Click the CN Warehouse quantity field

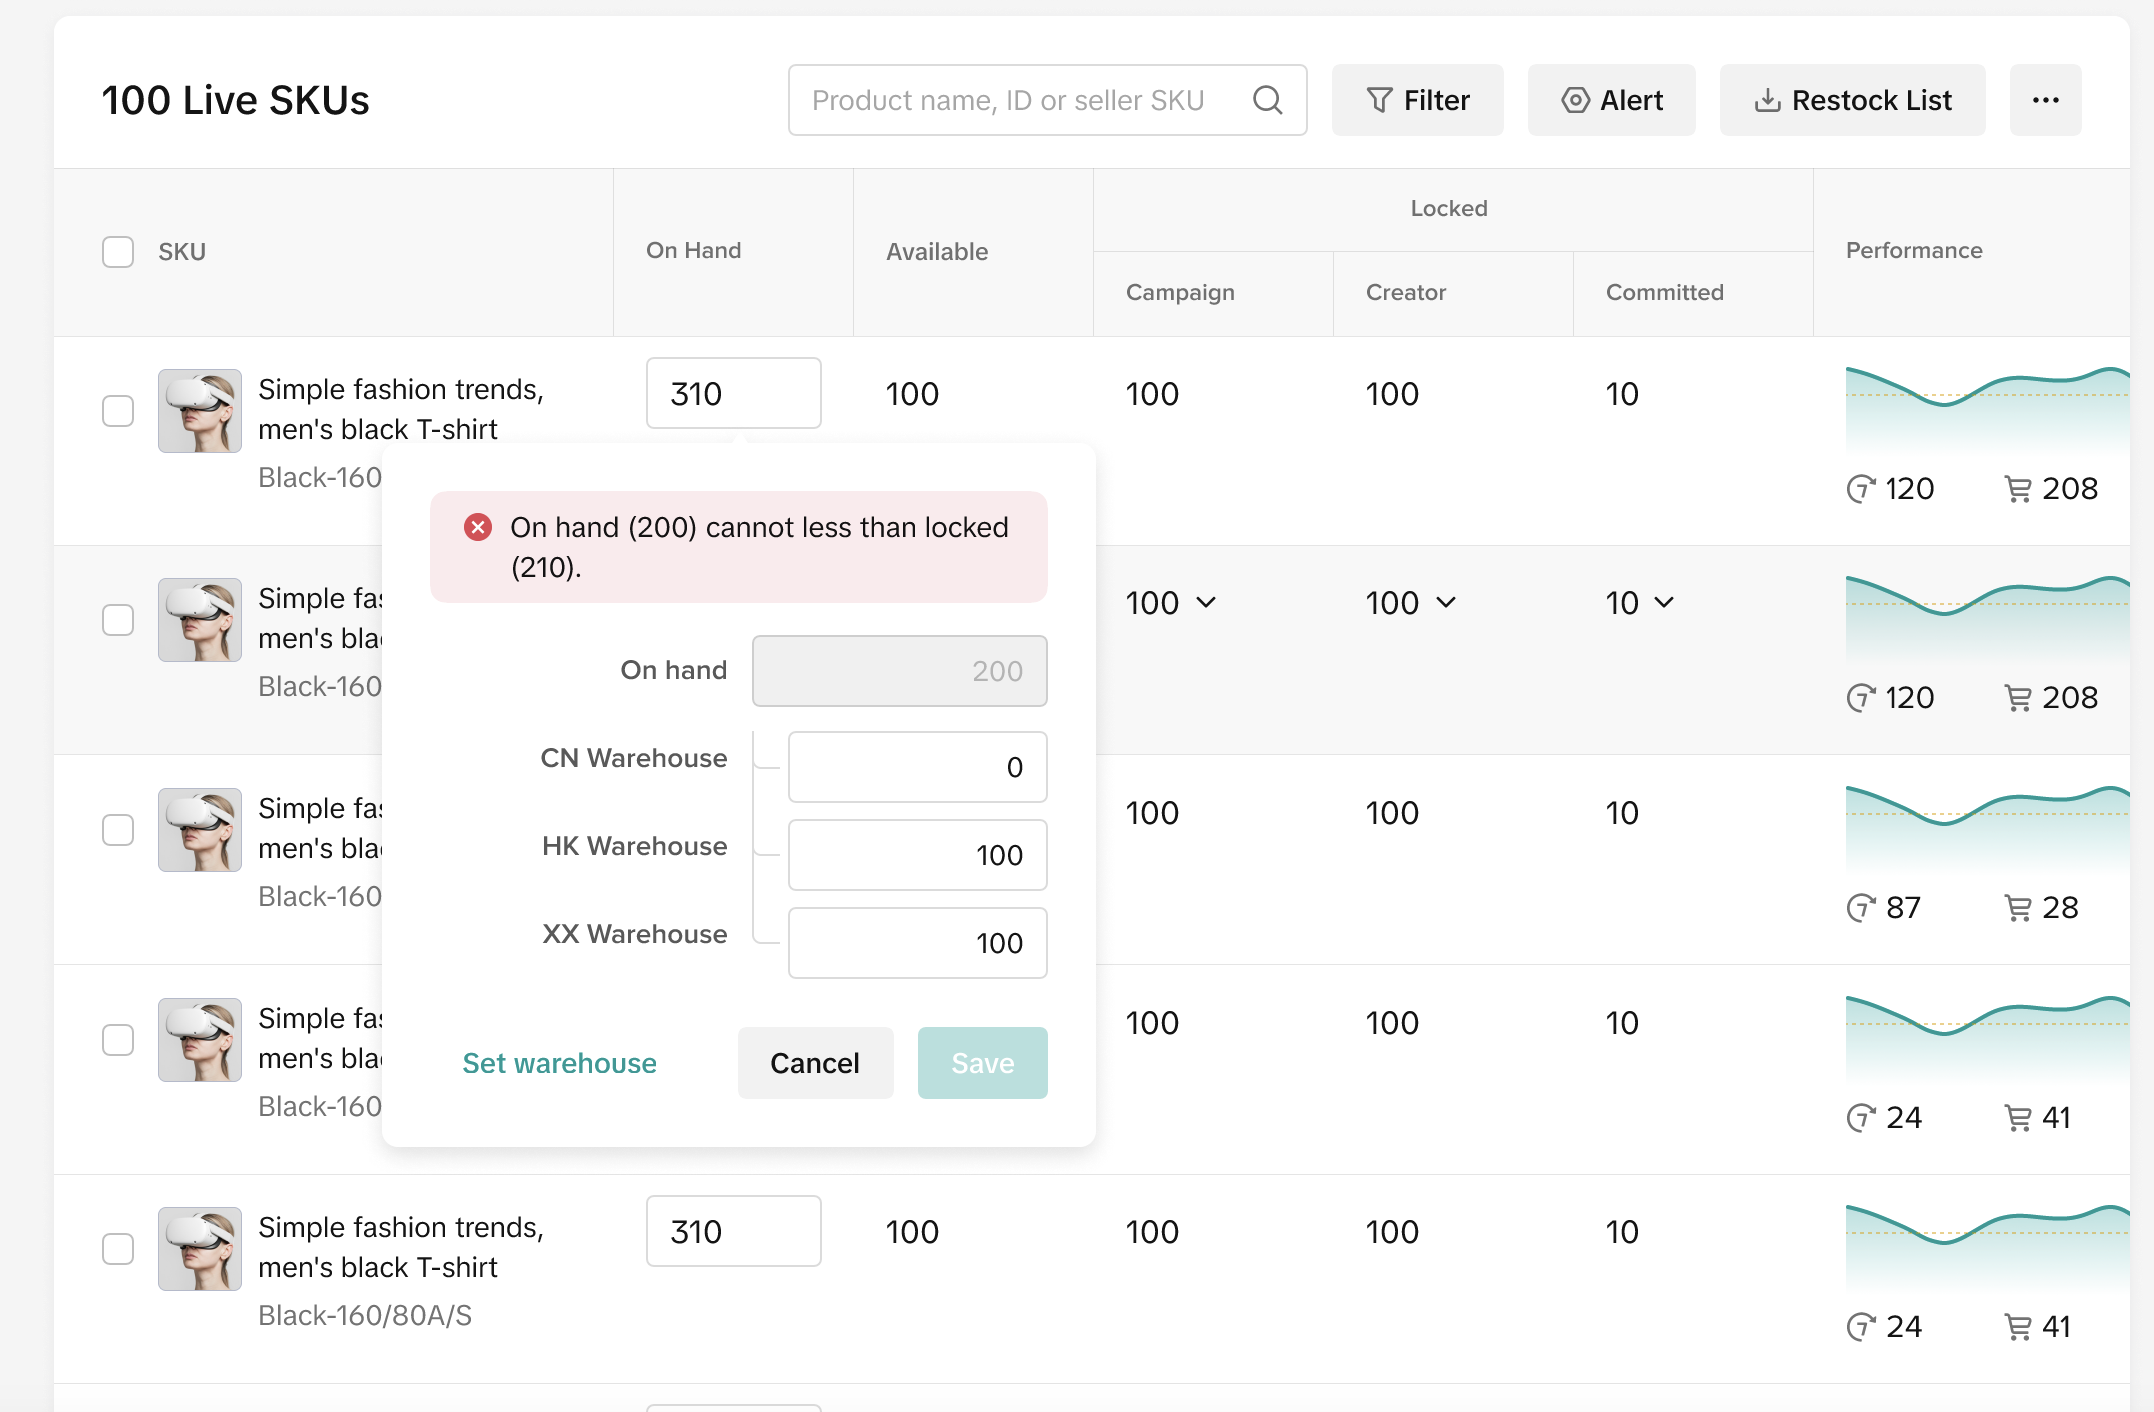[917, 767]
